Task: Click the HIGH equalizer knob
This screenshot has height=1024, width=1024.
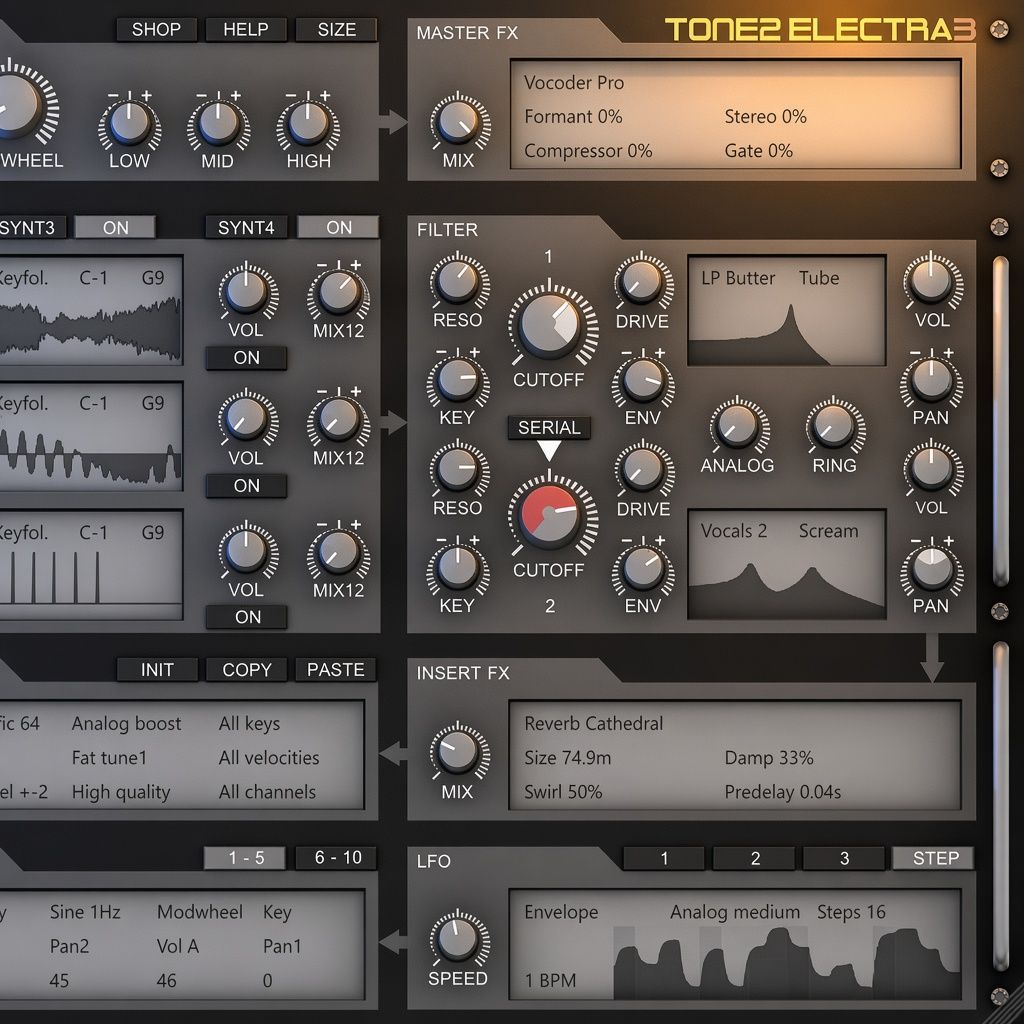Action: click(308, 123)
